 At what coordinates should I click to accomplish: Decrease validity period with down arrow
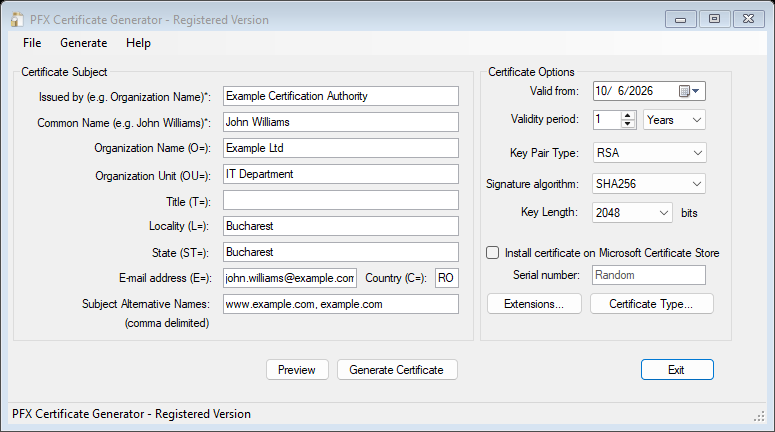[628, 124]
